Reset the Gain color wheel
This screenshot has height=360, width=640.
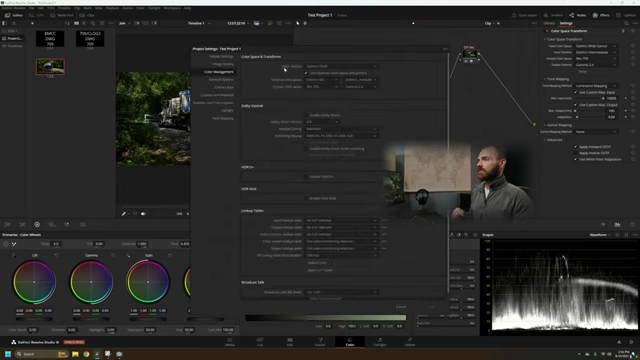[x=170, y=255]
